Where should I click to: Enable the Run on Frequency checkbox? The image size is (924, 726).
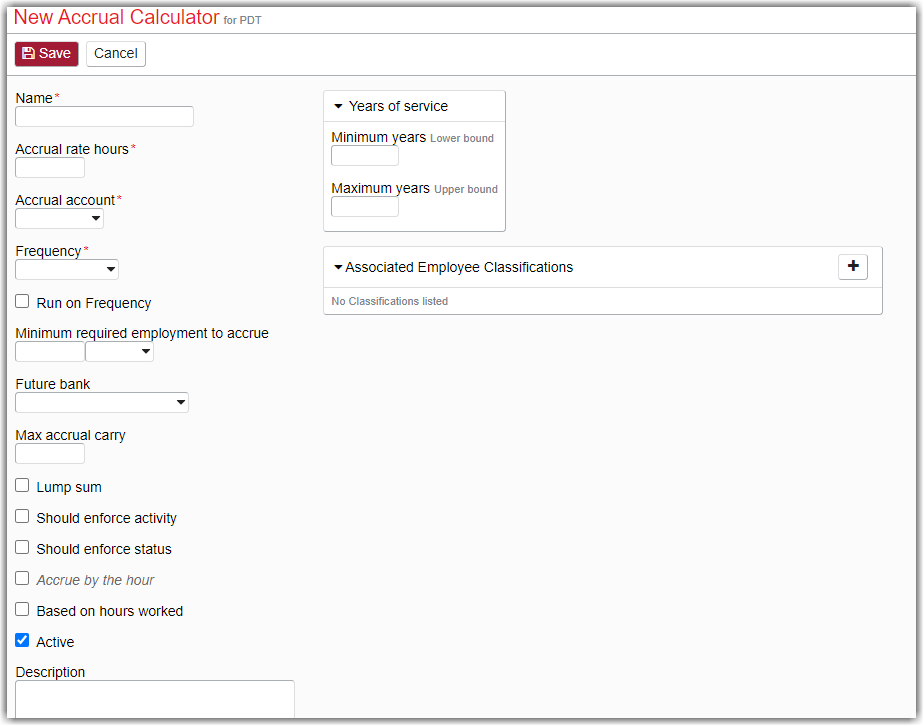[x=22, y=302]
